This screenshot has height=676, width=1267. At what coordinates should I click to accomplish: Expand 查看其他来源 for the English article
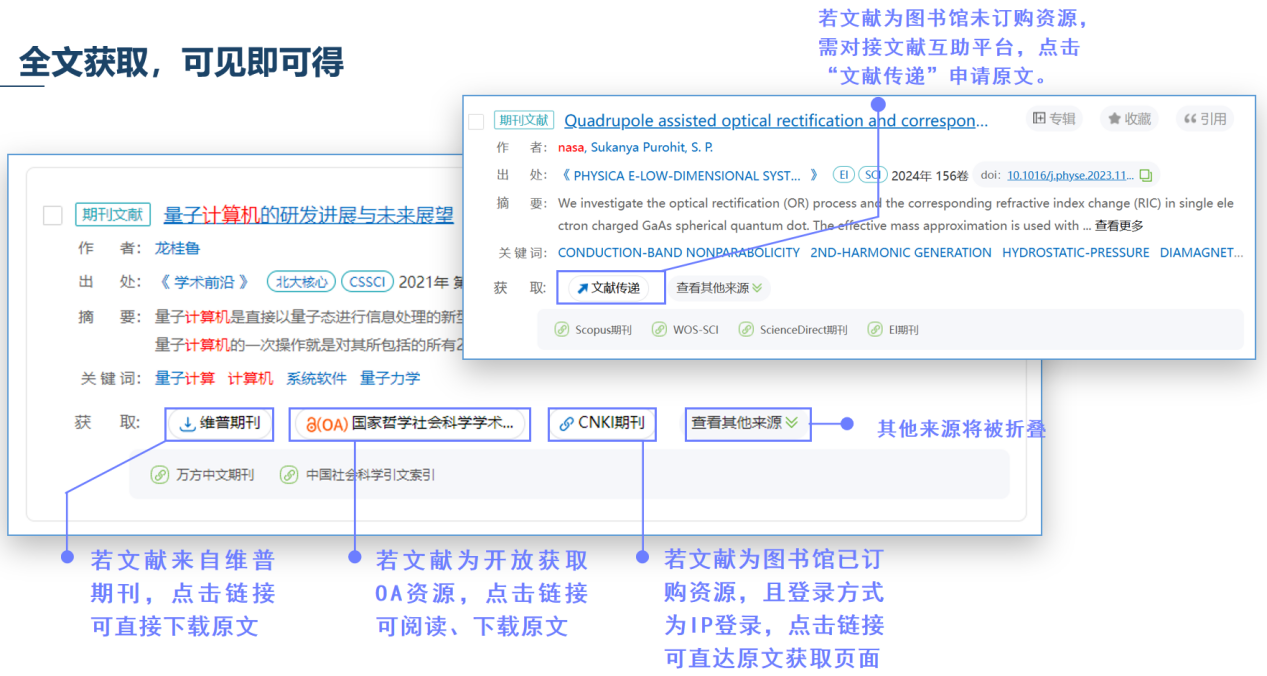click(716, 287)
